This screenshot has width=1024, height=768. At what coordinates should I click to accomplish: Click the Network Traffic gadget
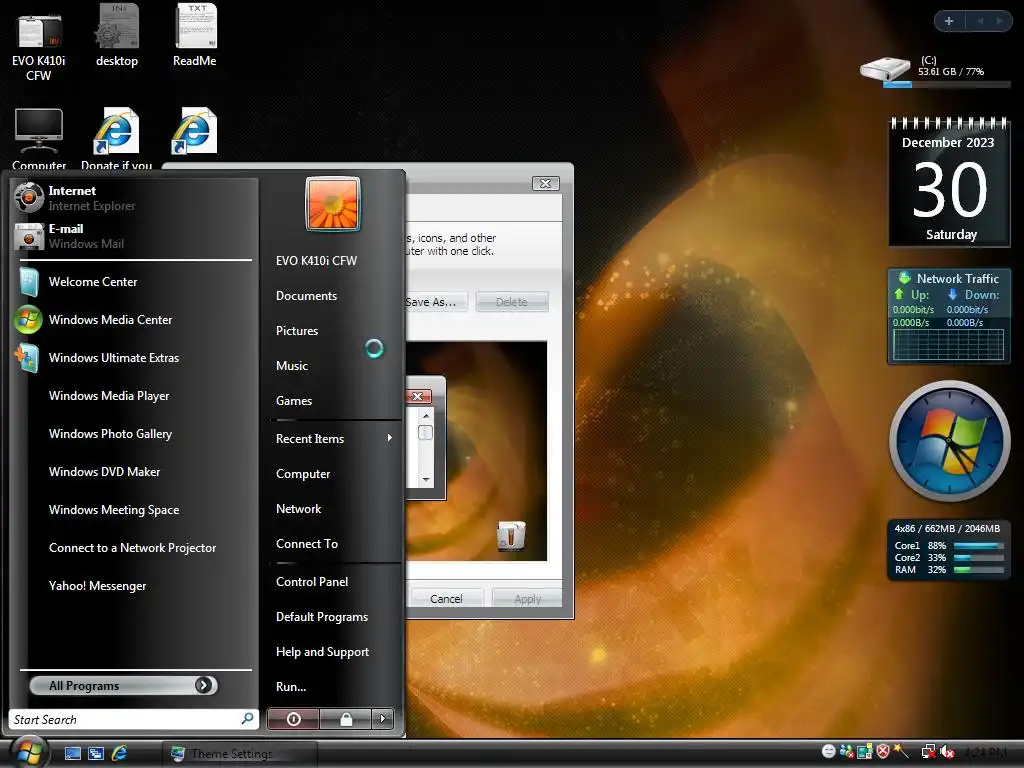[949, 315]
